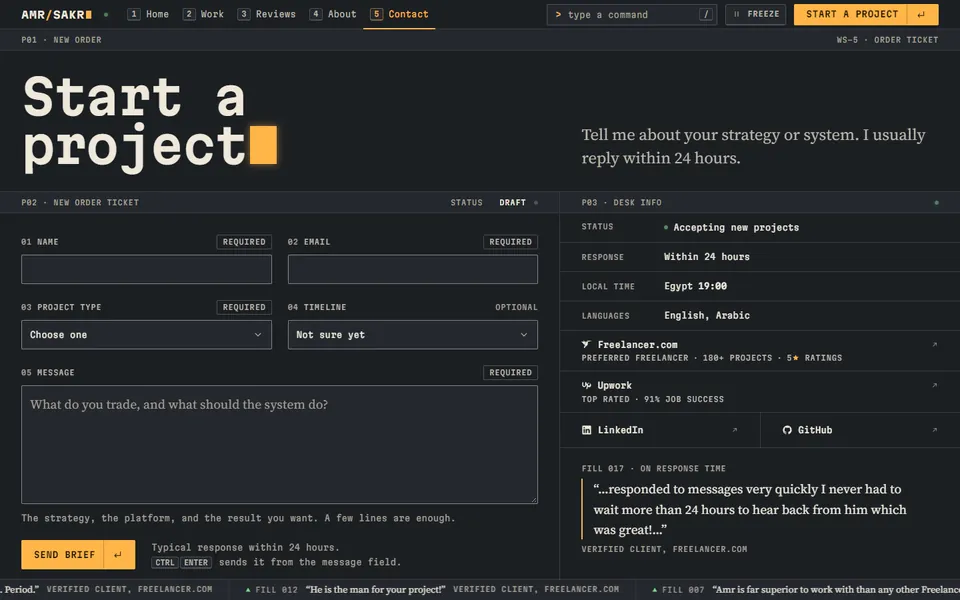The height and width of the screenshot is (600, 960).
Task: Click the CTRL key hint
Action: coord(165,562)
